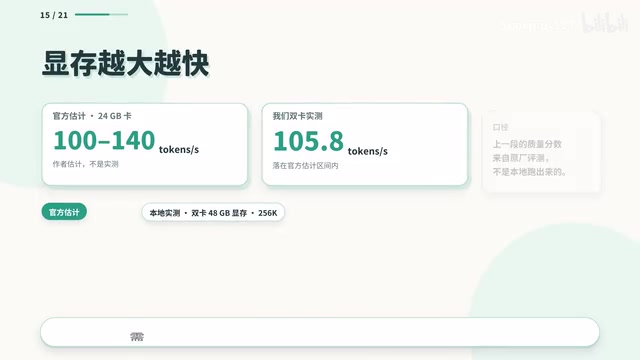Click the 本地实测 双卡 48 GB 显存 256K tag

213,213
